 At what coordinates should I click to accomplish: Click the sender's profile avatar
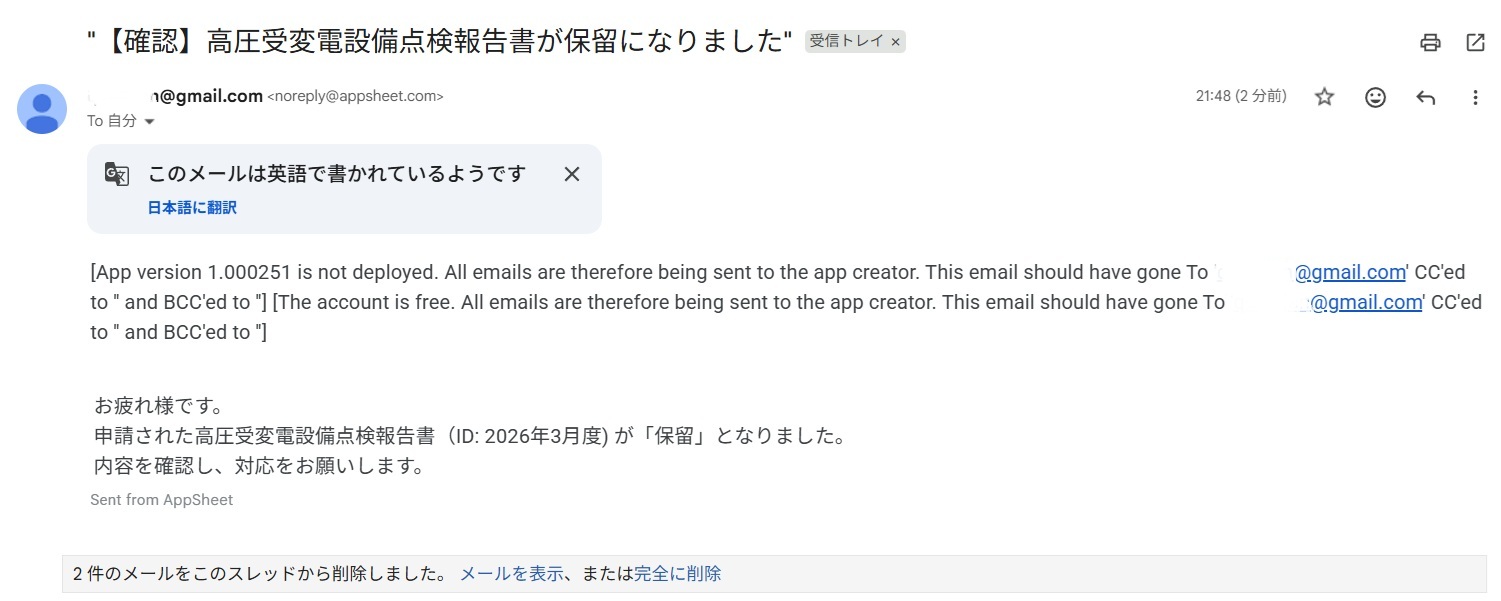point(42,108)
